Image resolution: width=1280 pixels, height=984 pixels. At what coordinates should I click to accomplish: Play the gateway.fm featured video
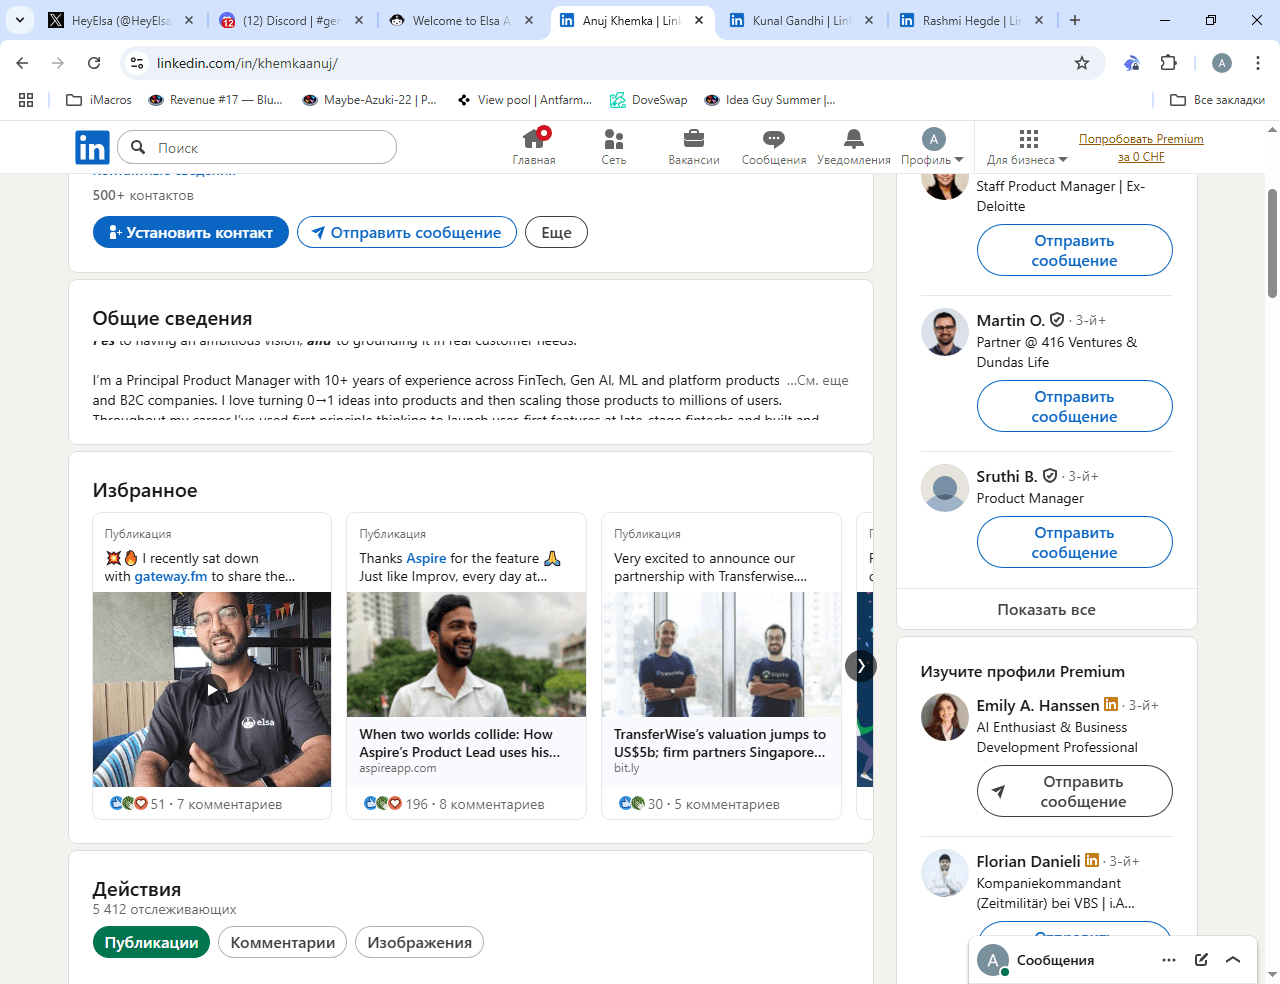pos(211,689)
